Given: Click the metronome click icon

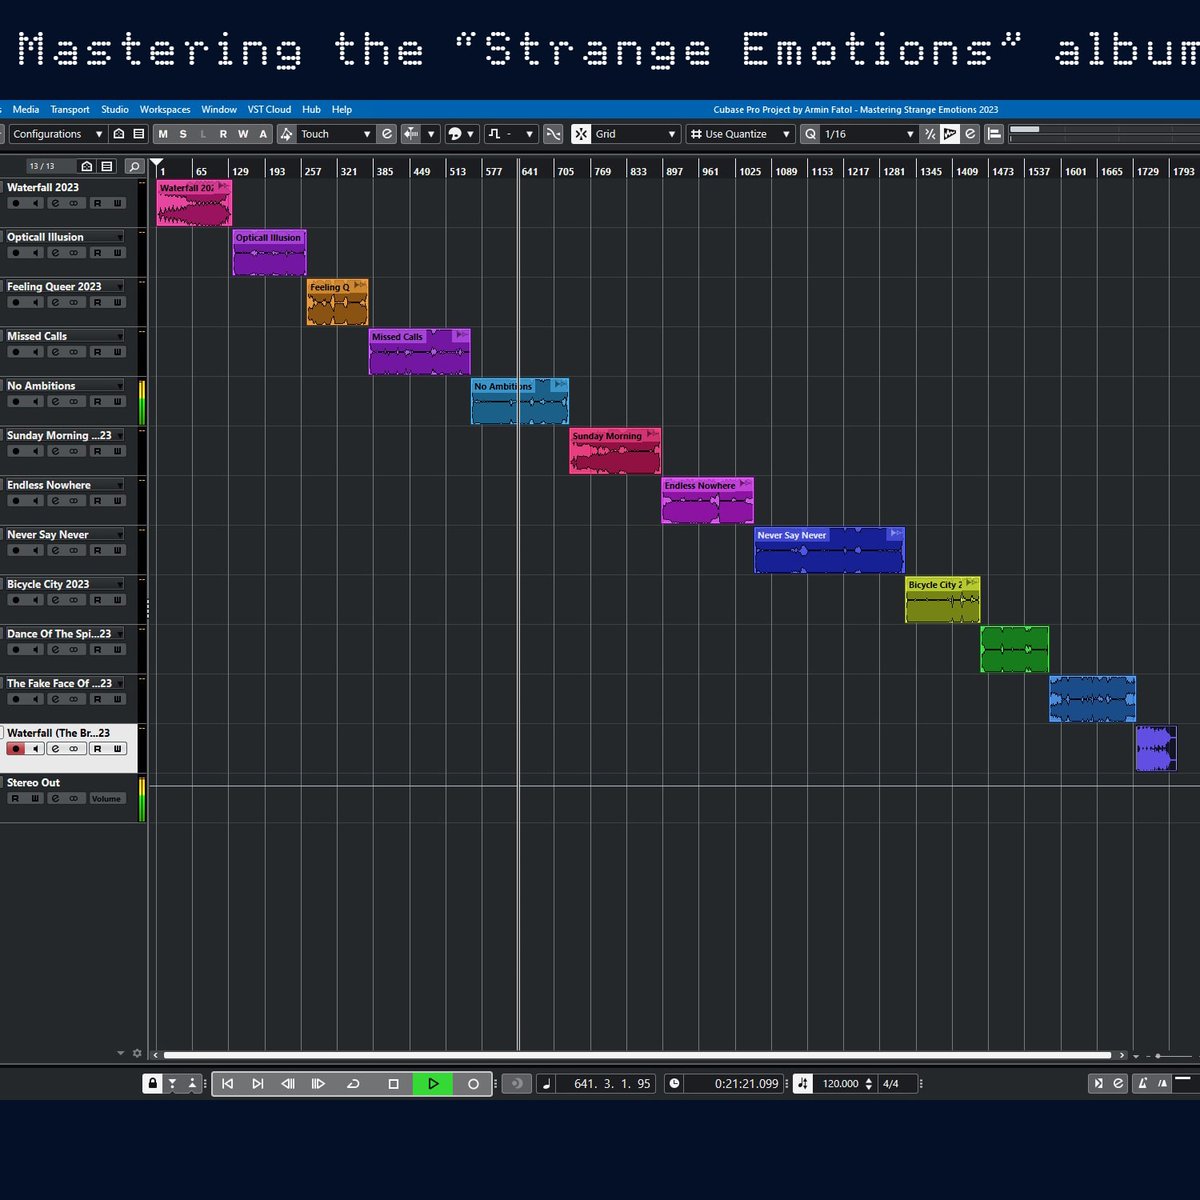Looking at the screenshot, I should (x=1141, y=1083).
